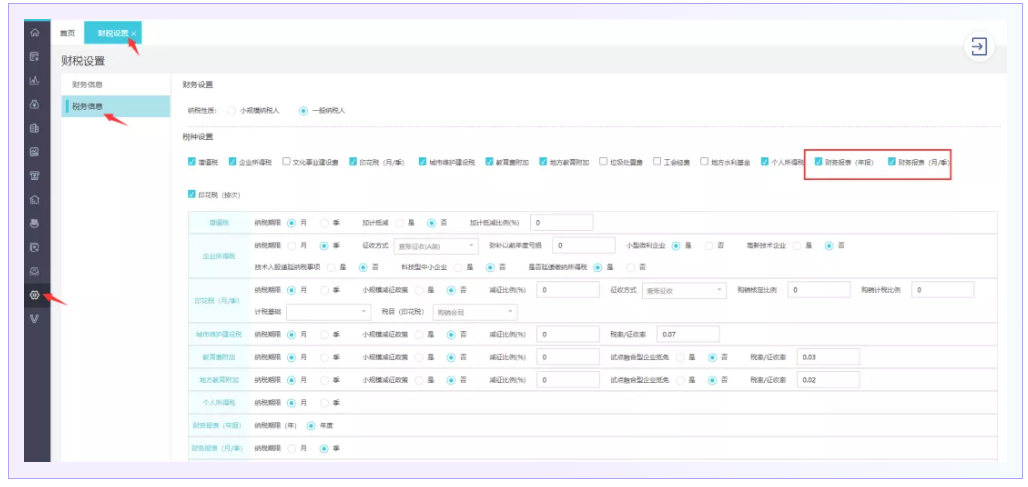
Task: Click the bar chart icon in the sidebar
Action: (35, 80)
